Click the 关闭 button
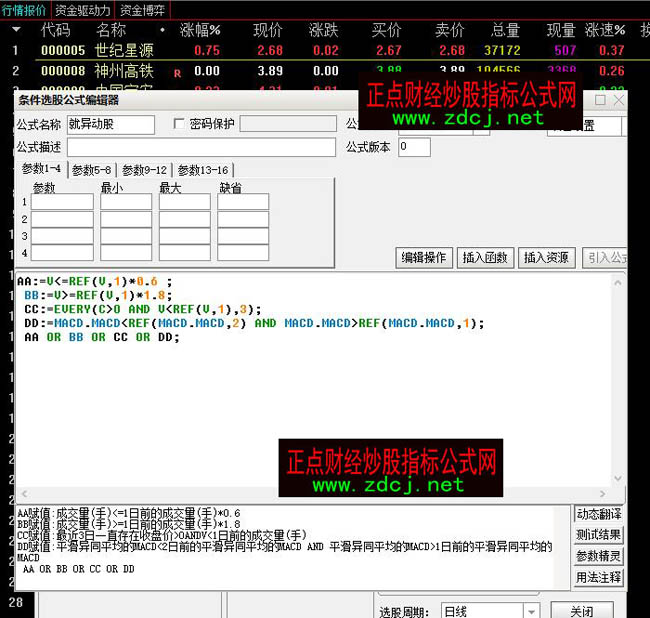 [581, 611]
